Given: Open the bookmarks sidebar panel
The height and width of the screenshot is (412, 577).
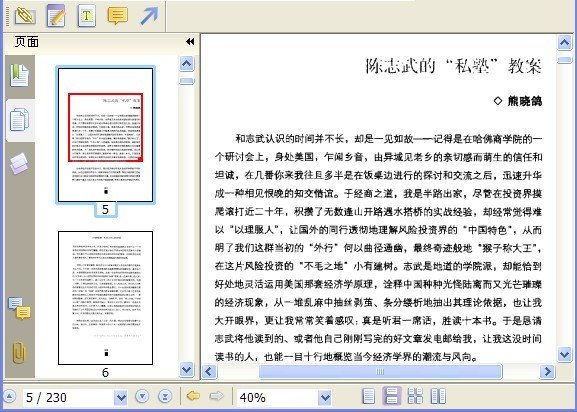Looking at the screenshot, I should pos(19,75).
